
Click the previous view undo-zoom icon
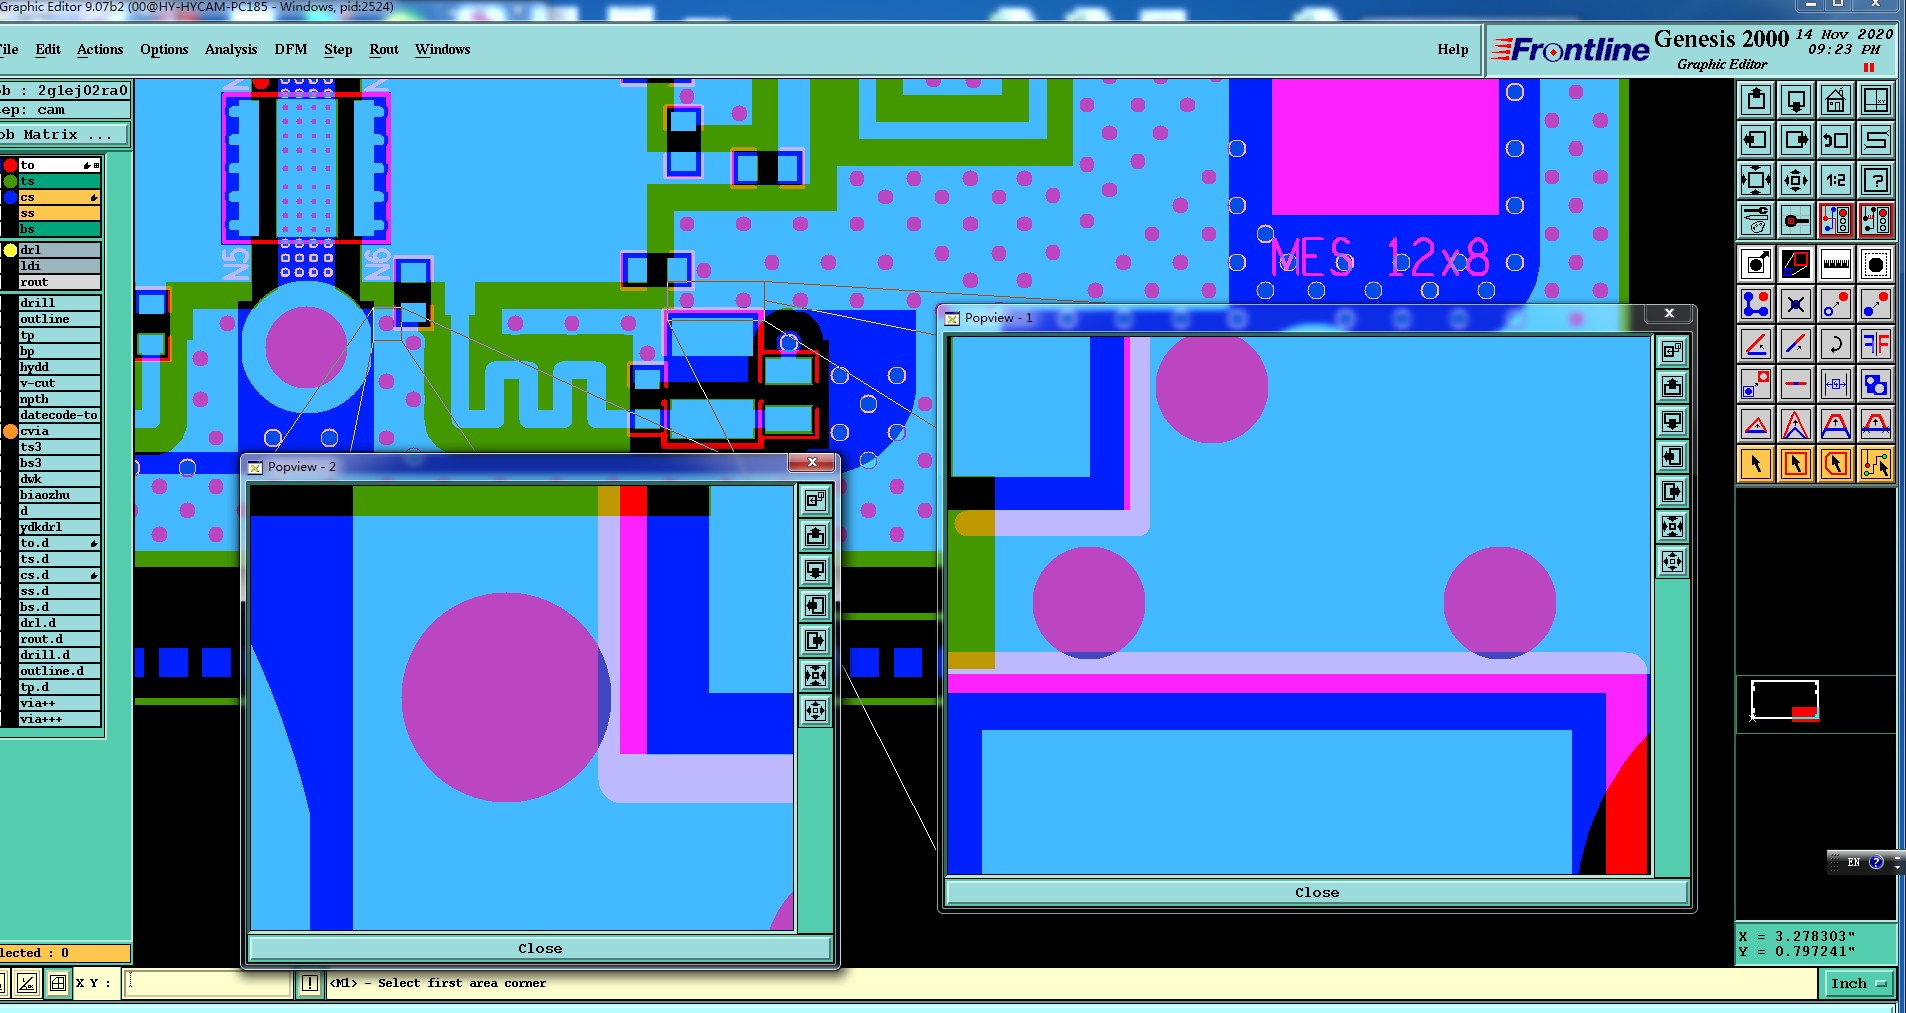click(x=1836, y=140)
